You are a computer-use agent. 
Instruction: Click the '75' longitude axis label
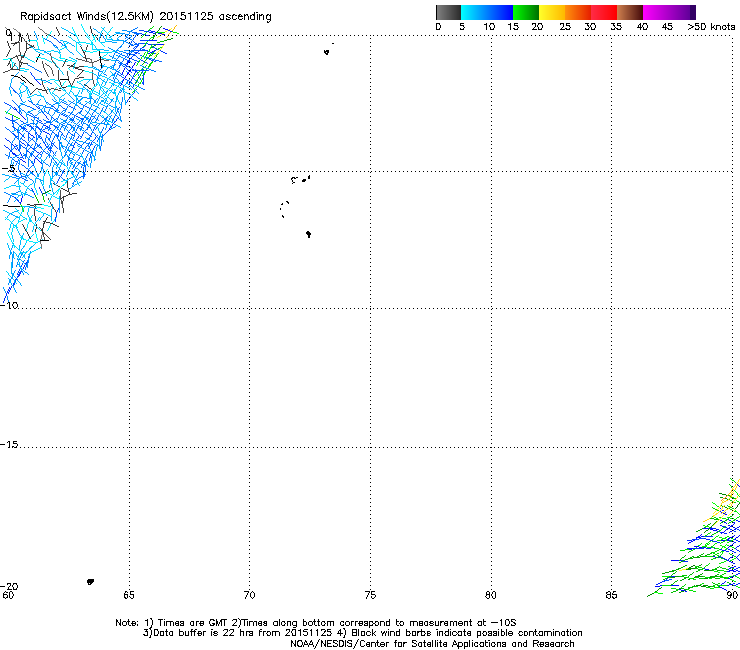pyautogui.click(x=370, y=595)
